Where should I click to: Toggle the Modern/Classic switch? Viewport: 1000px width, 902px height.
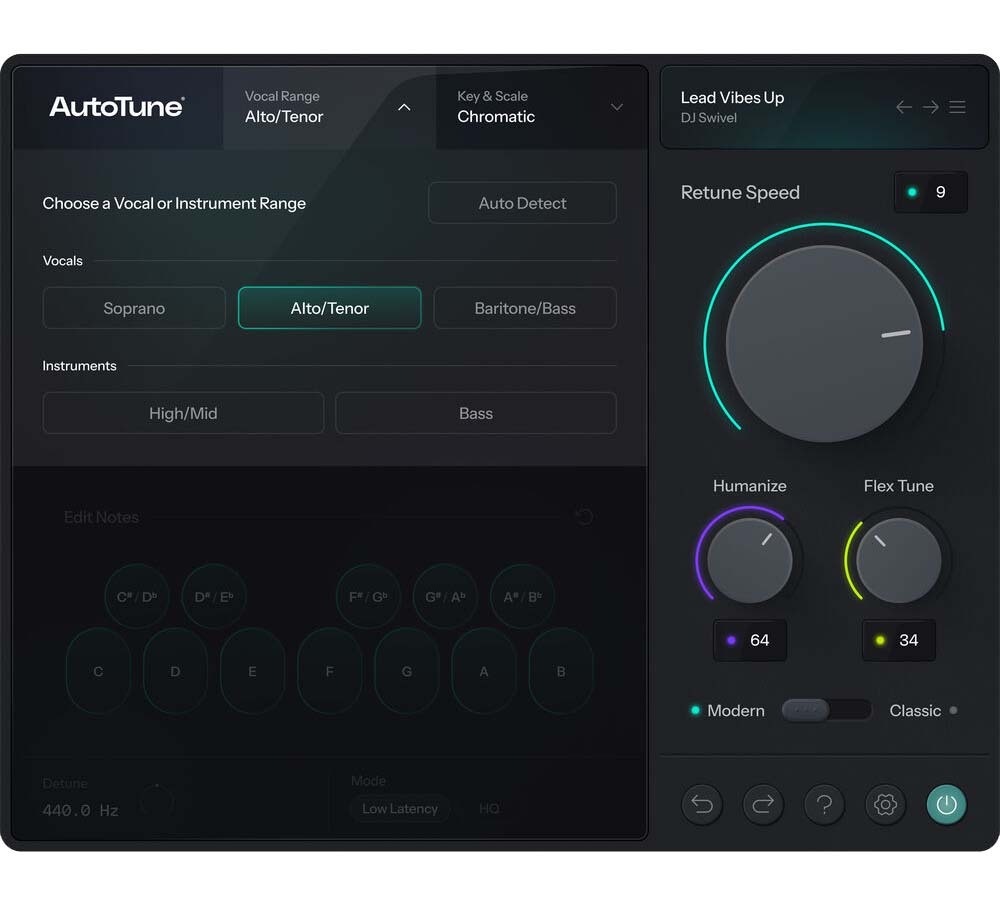pyautogui.click(x=827, y=710)
